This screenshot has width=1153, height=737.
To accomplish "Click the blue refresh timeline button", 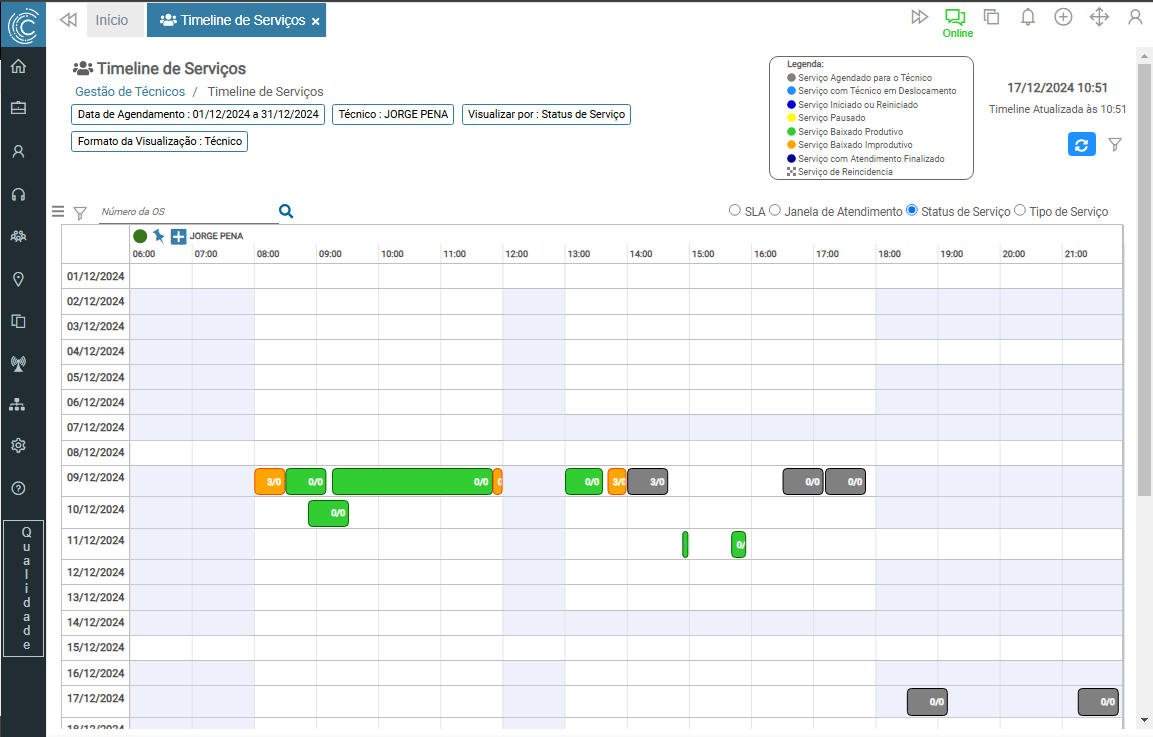I will 1081,145.
